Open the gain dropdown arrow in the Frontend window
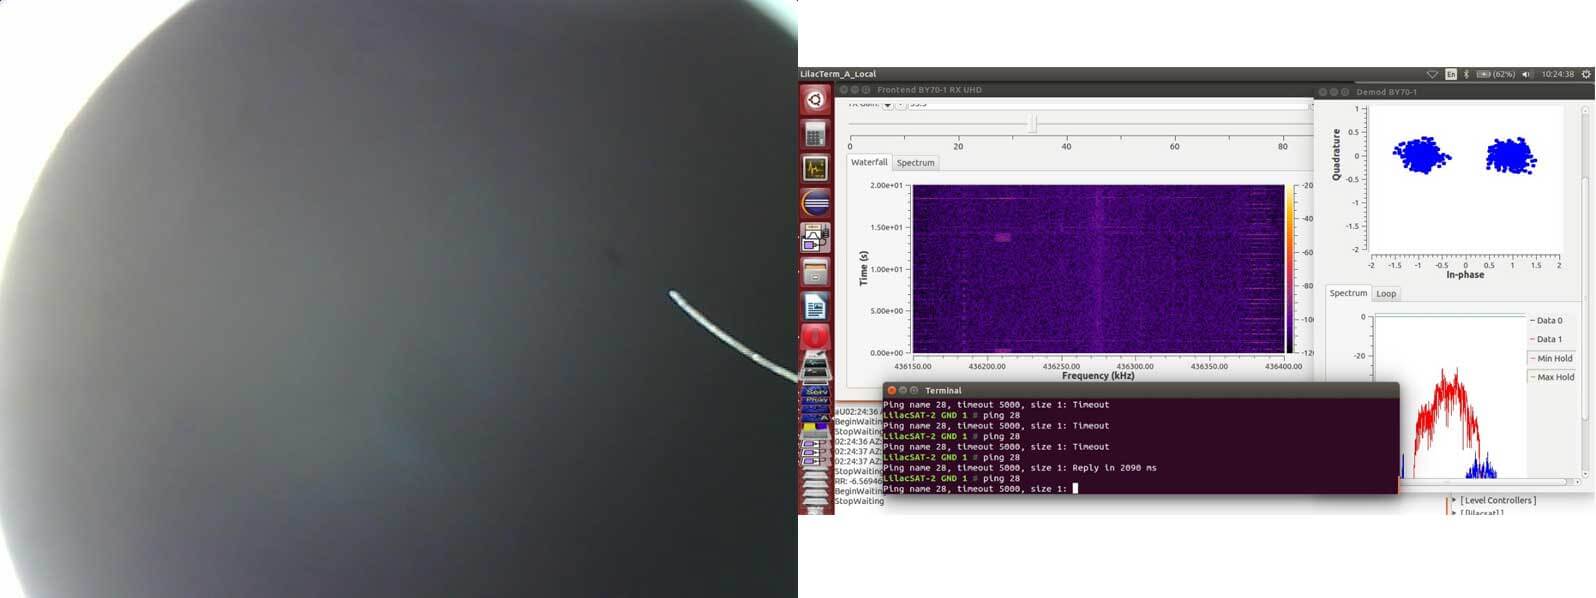Screen dimensions: 1596x598 (887, 104)
